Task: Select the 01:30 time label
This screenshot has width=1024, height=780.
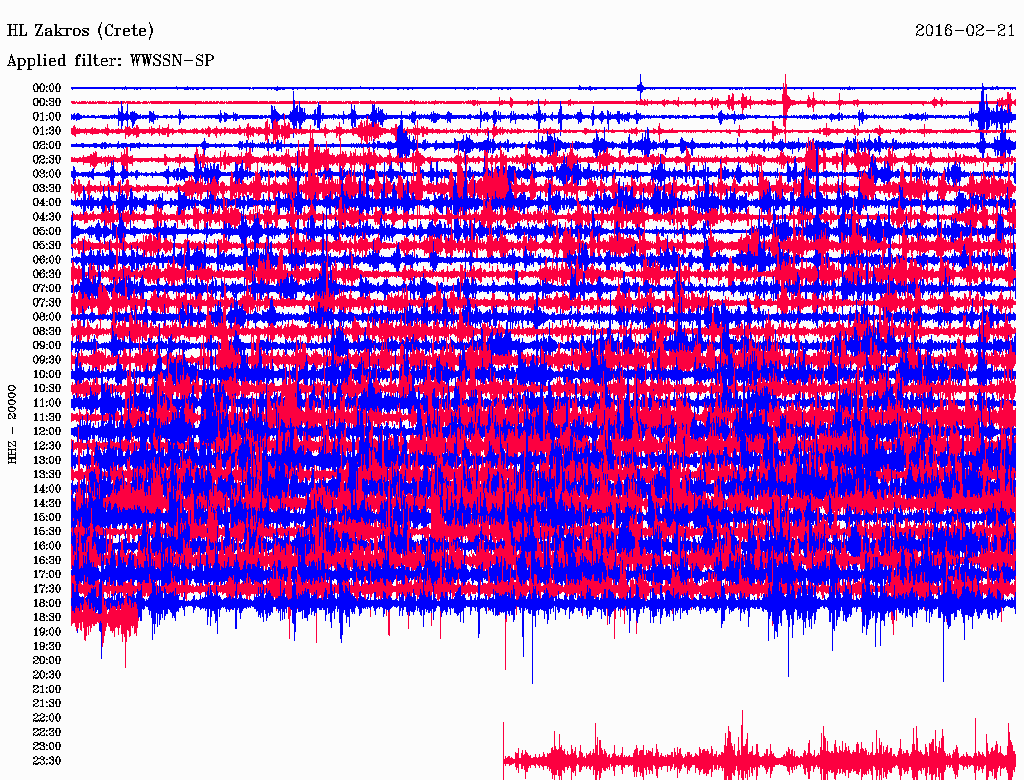Action: pyautogui.click(x=47, y=131)
